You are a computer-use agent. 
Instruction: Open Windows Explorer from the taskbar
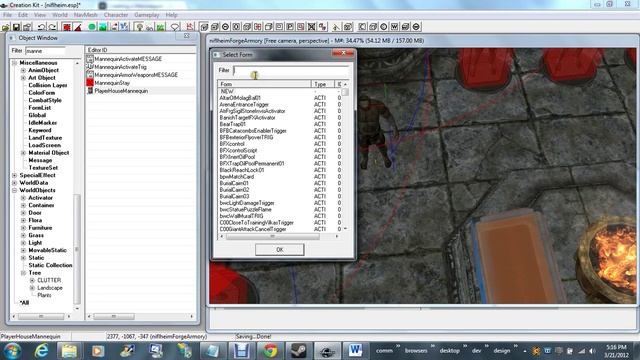tap(69, 351)
